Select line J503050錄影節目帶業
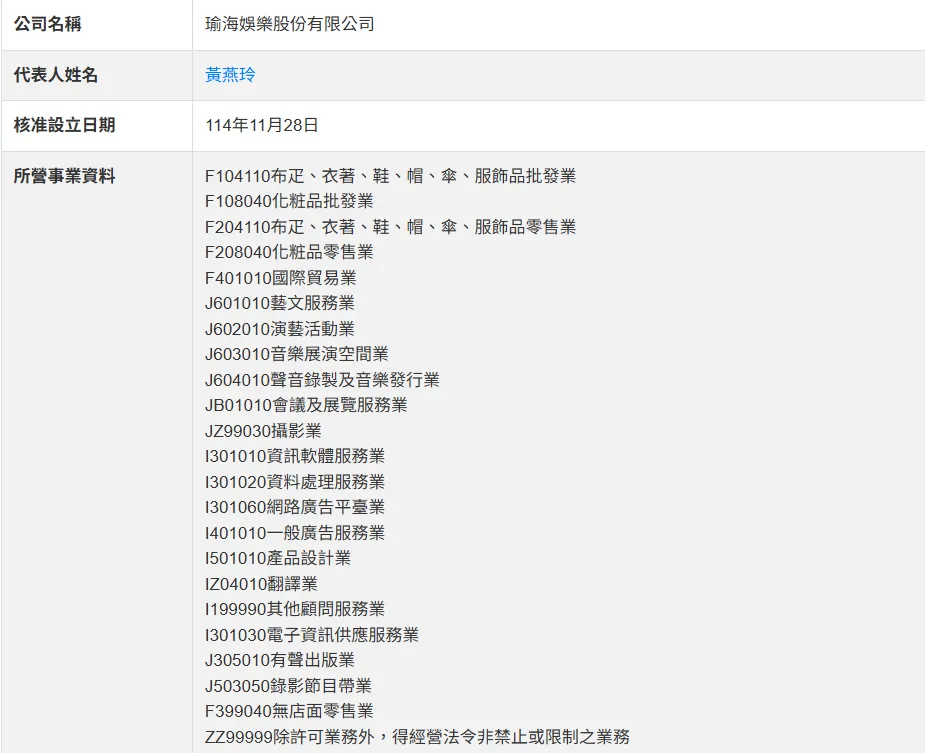925x753 pixels. tap(288, 686)
